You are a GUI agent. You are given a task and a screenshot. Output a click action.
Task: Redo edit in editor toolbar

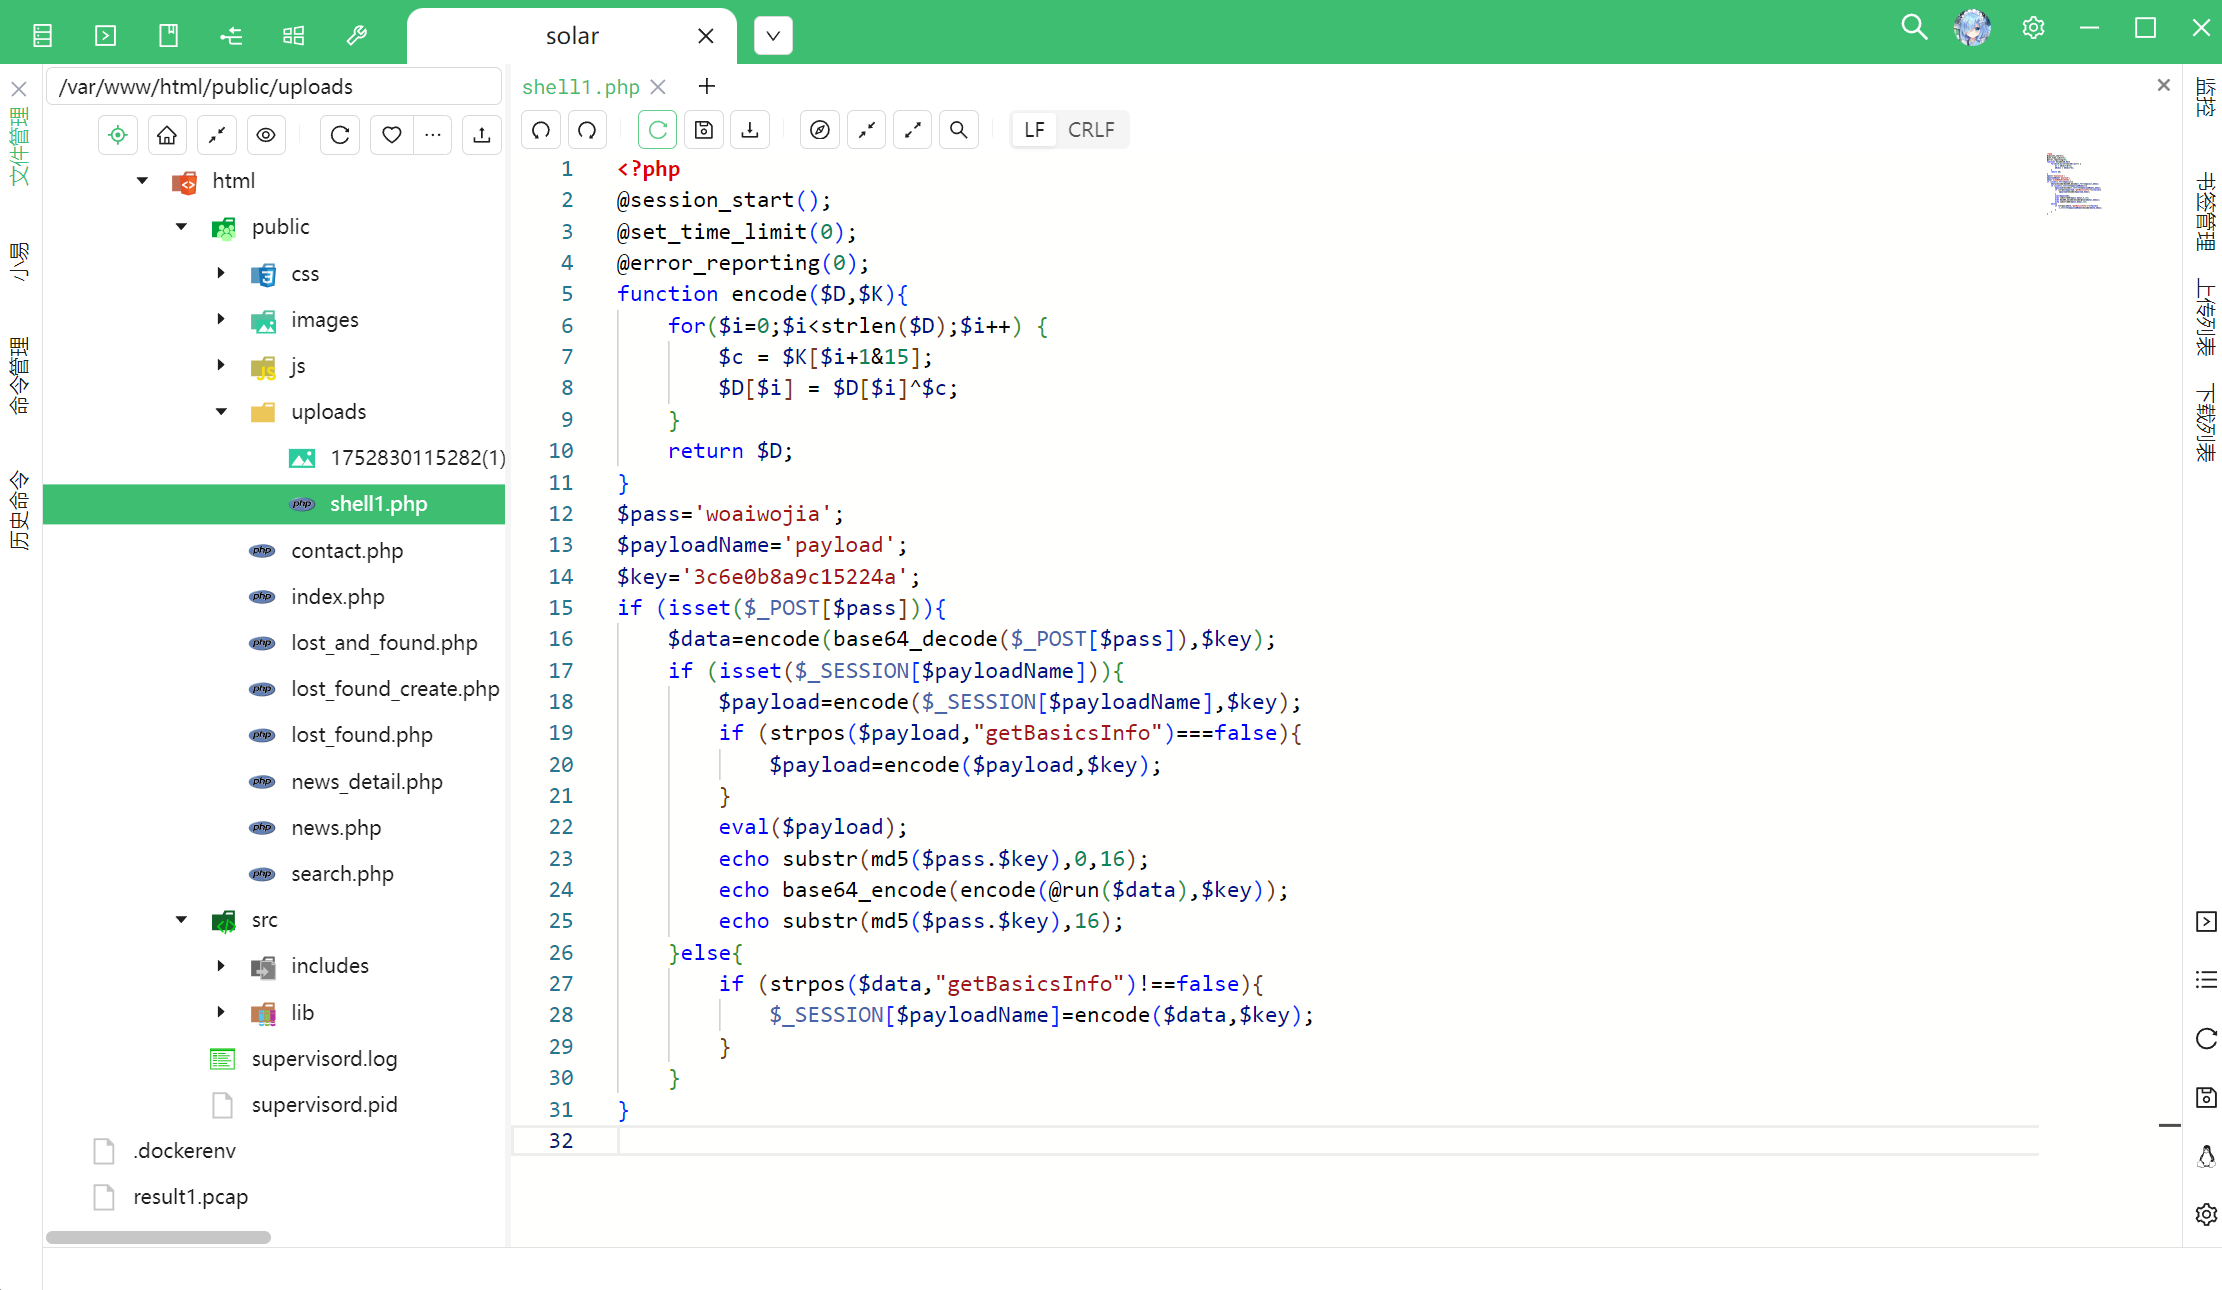587,130
